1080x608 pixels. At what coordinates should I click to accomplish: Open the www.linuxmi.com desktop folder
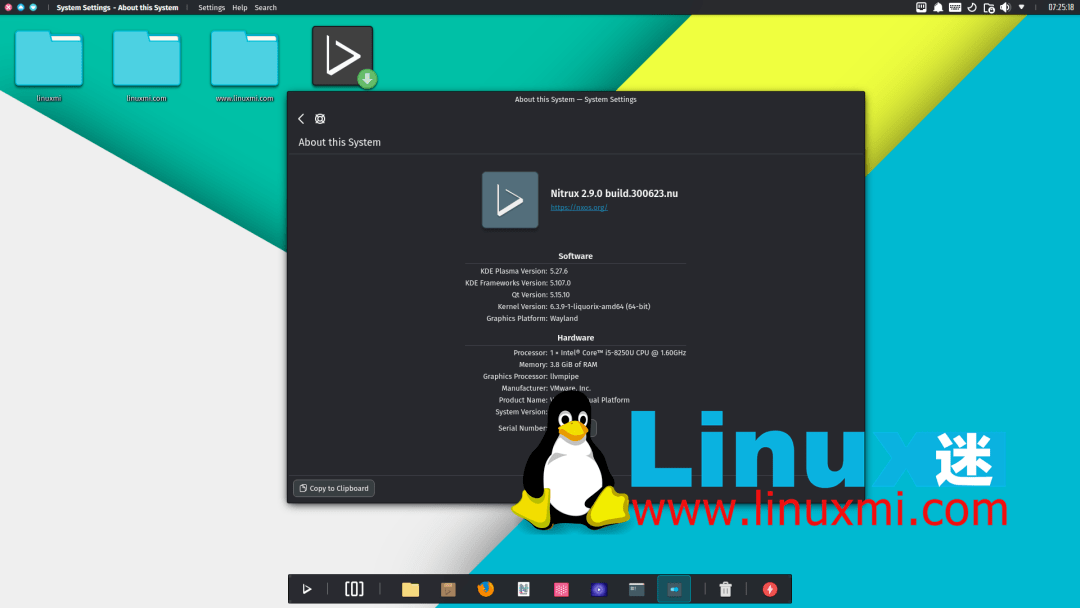coord(243,57)
